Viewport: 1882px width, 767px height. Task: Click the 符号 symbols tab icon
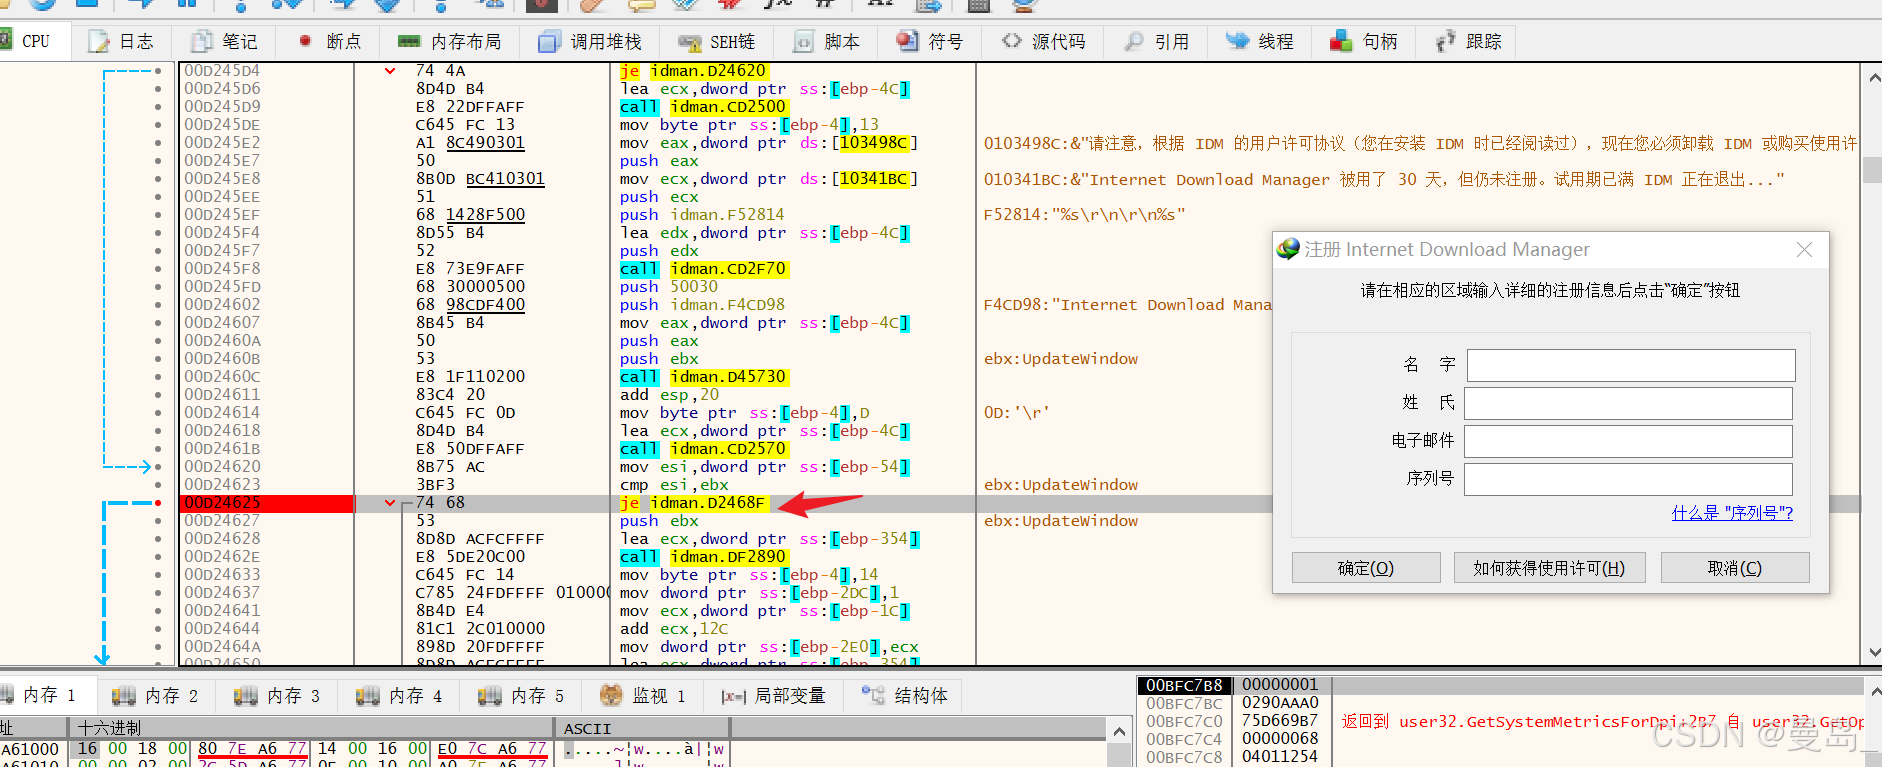point(907,41)
